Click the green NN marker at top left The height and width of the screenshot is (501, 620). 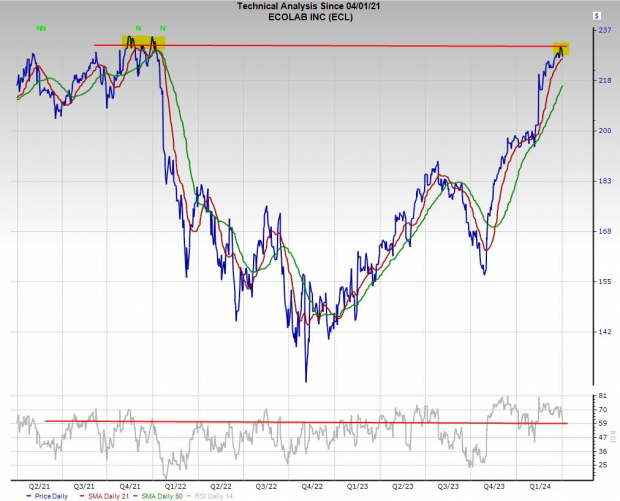(x=41, y=29)
